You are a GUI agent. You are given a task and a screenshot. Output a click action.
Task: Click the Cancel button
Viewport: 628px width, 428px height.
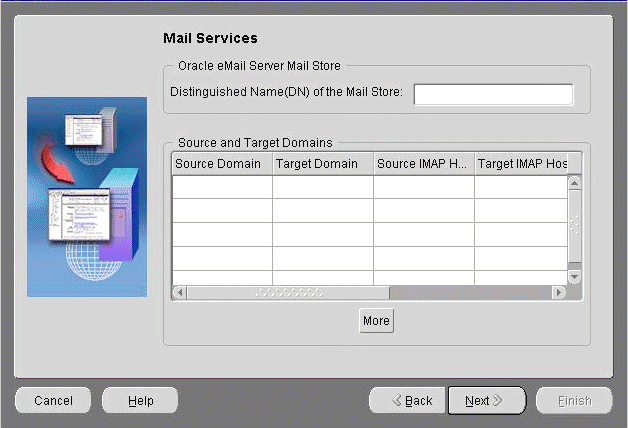(53, 400)
